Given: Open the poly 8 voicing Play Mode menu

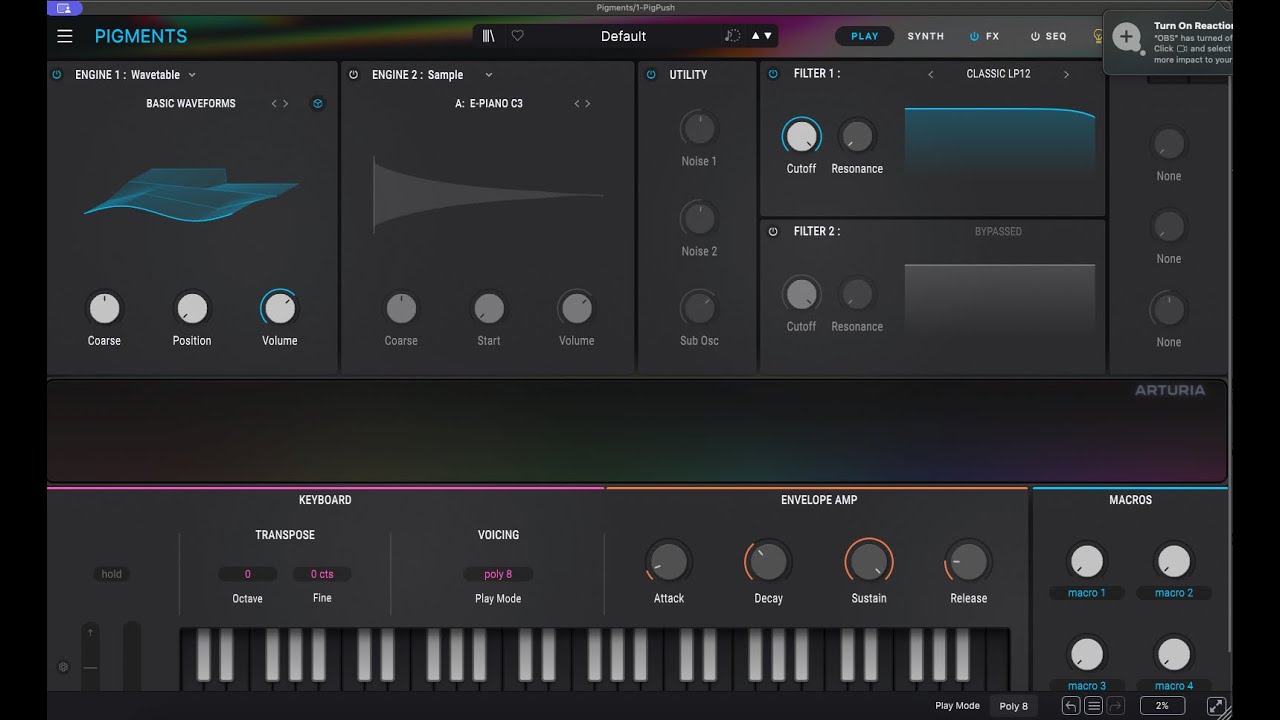Looking at the screenshot, I should point(498,574).
